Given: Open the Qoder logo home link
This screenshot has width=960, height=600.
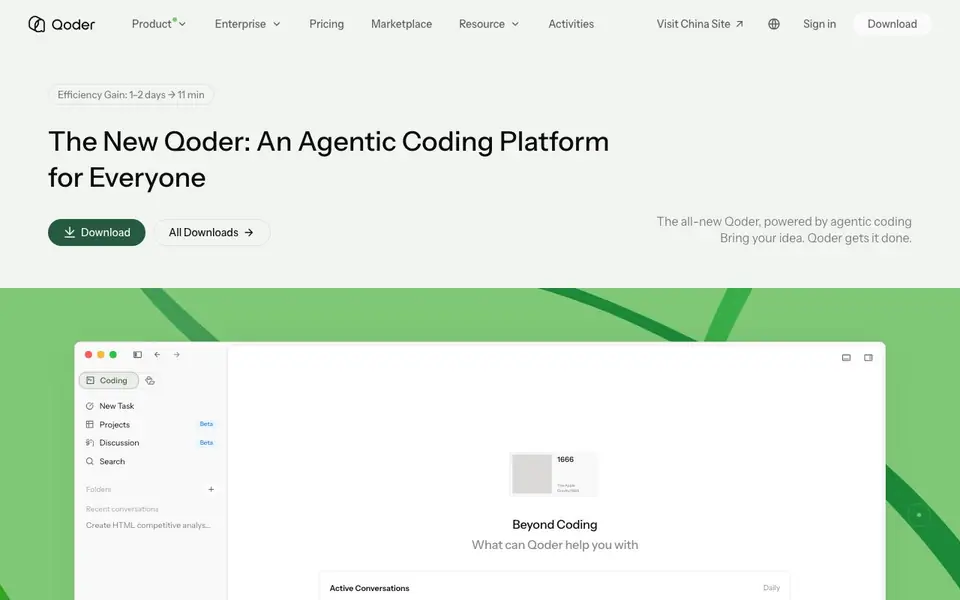Looking at the screenshot, I should point(61,24).
